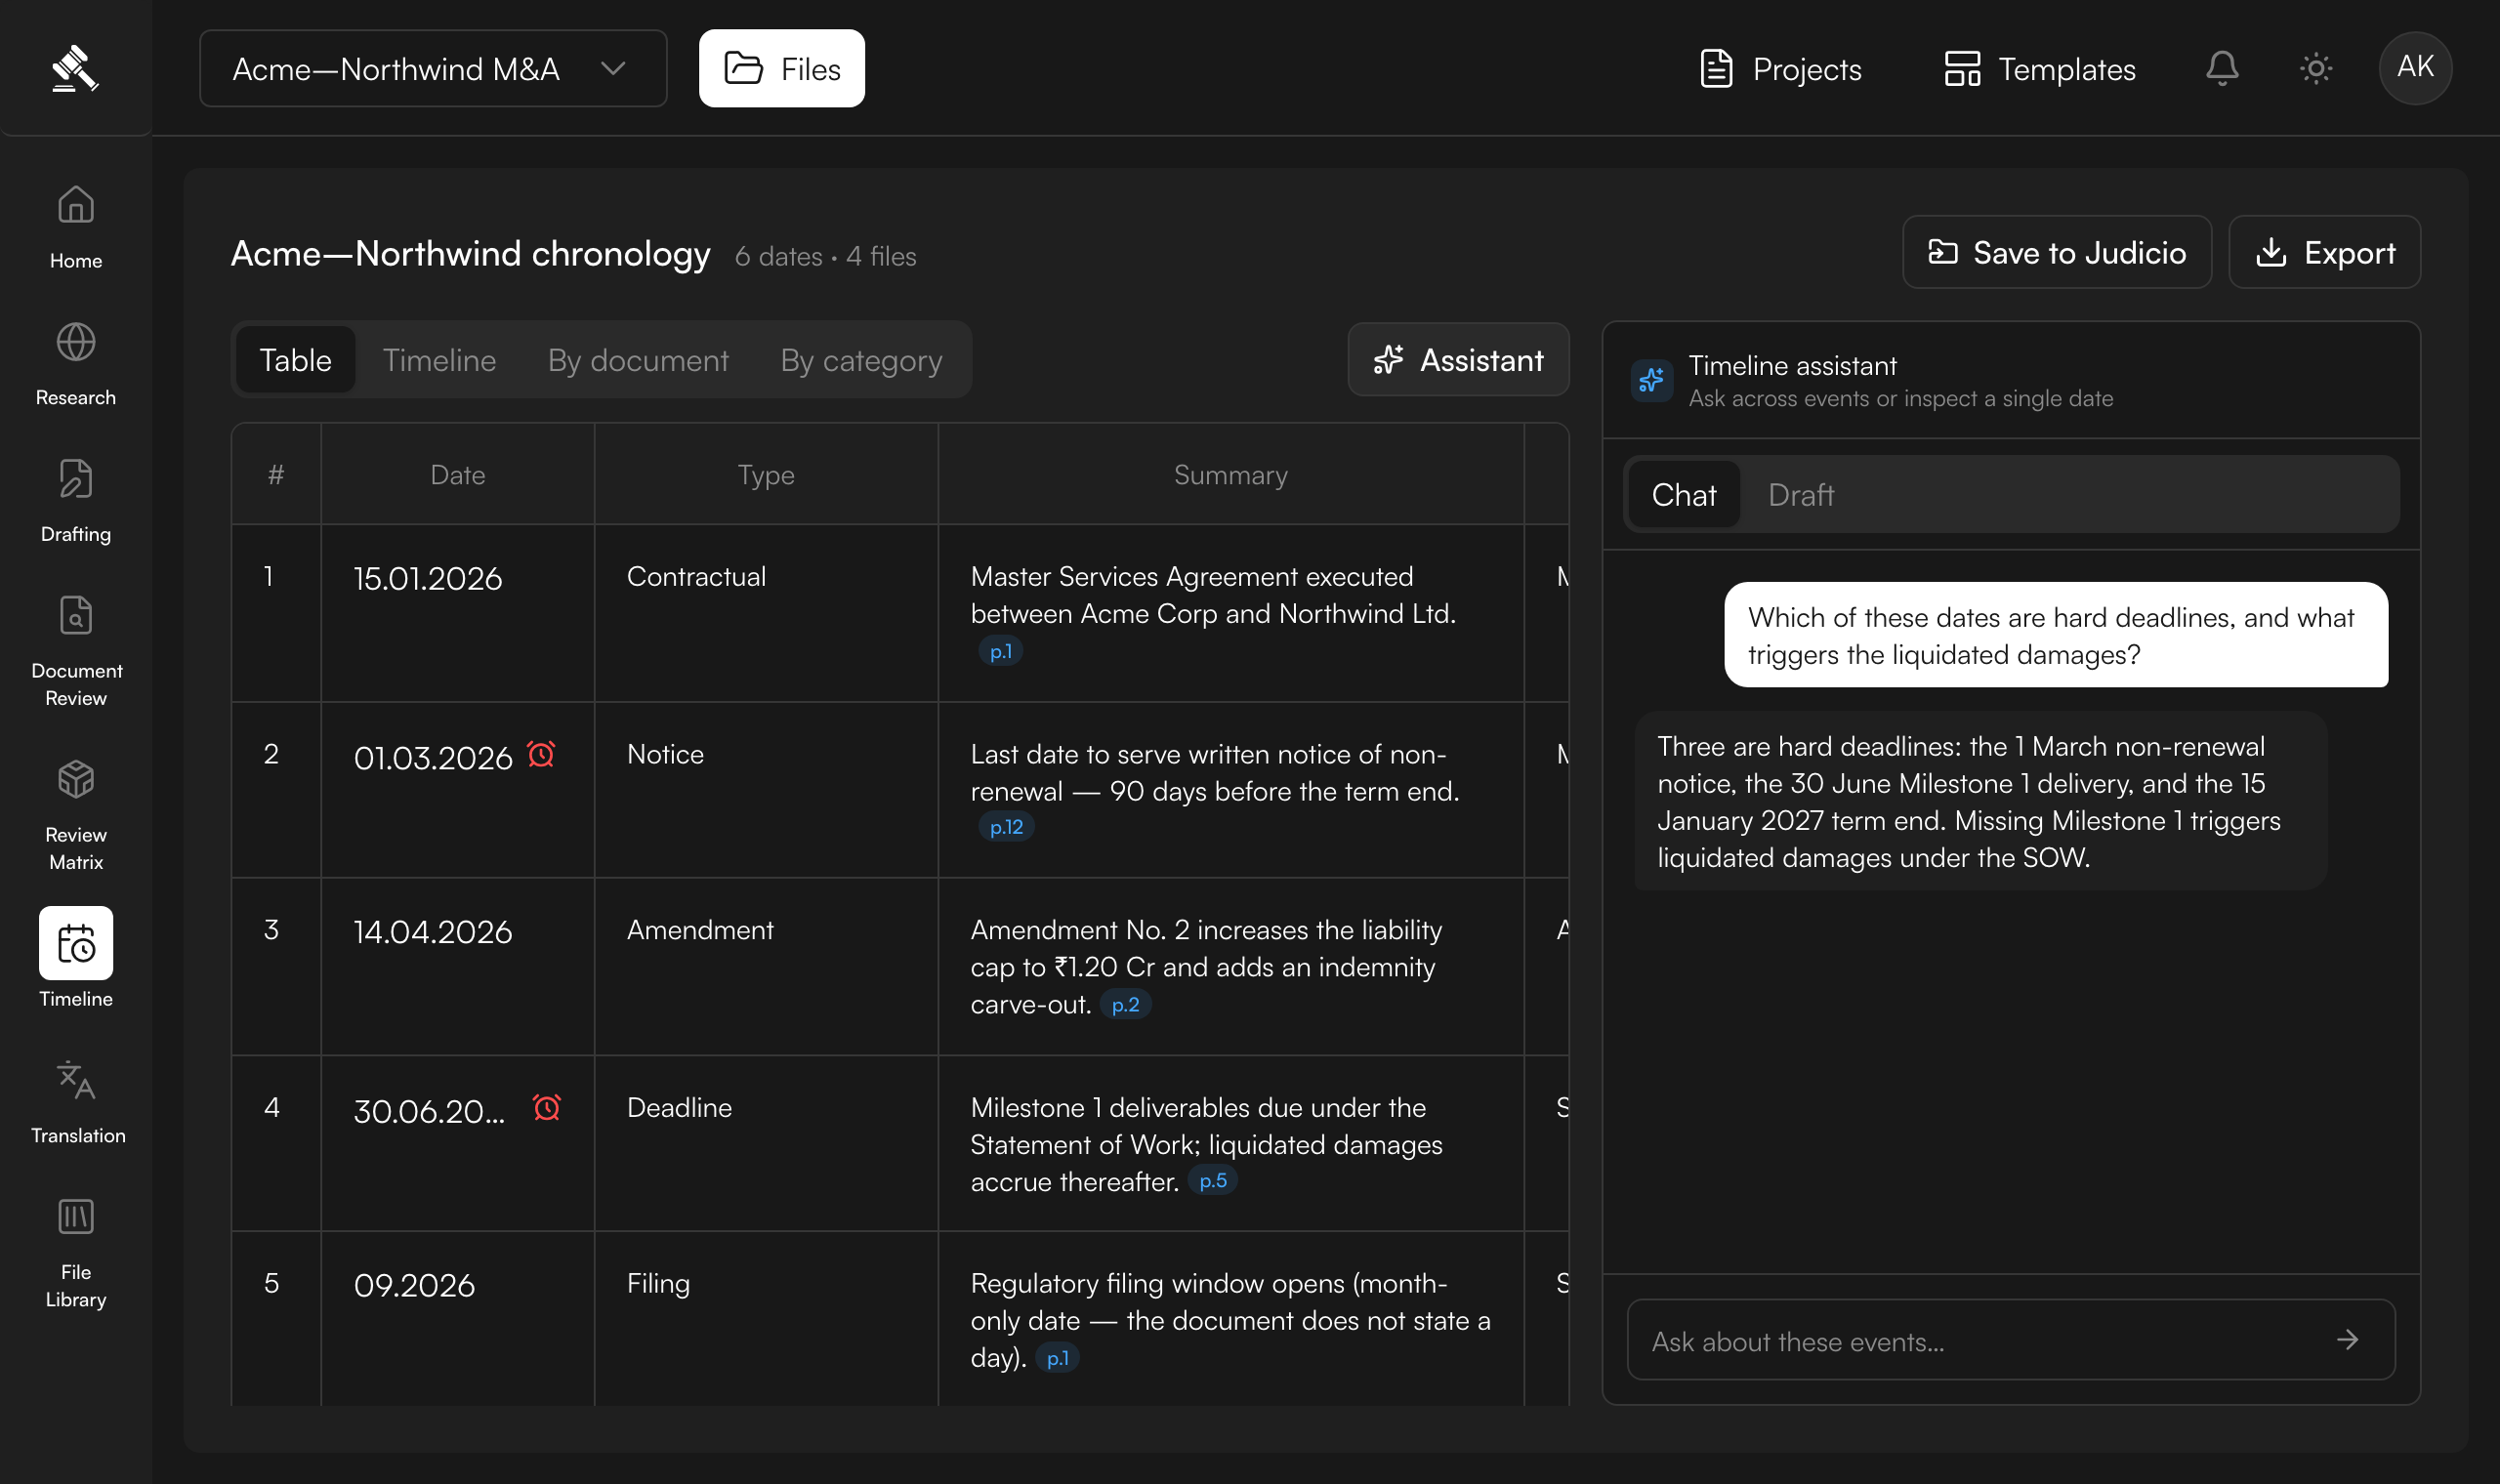Go to Projects
Screen dimensions: 2500x1484
(1781, 68)
